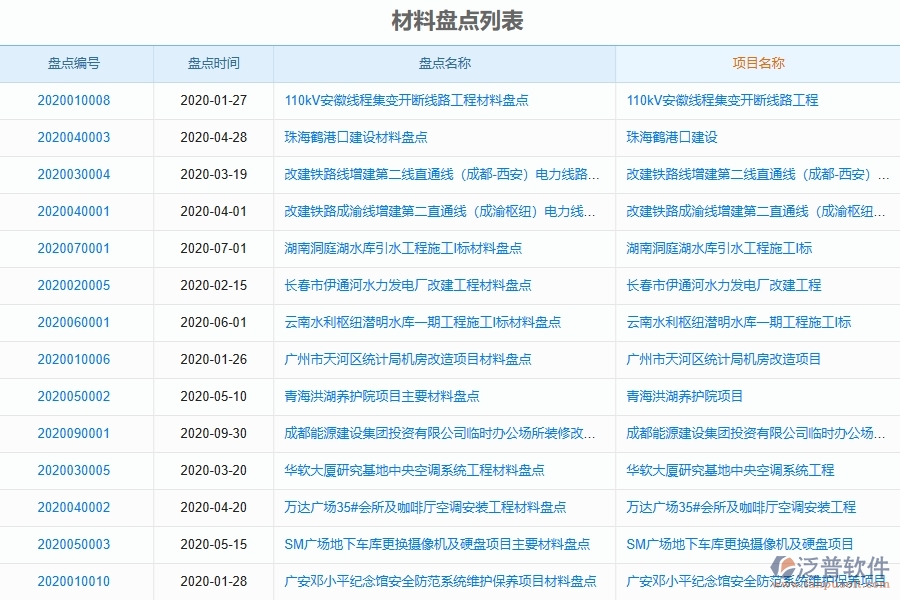Sort entries by 盘点时间 column header
Image resolution: width=900 pixels, height=600 pixels.
(x=211, y=63)
